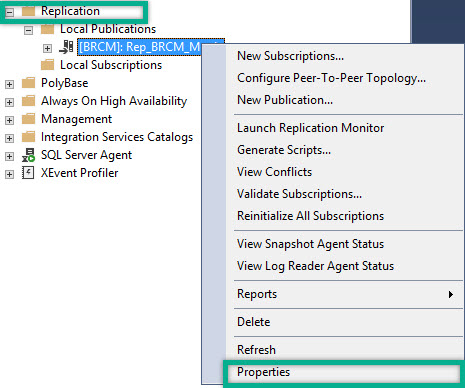
Task: Select the Local Subscriptions label
Action: [x=111, y=65]
